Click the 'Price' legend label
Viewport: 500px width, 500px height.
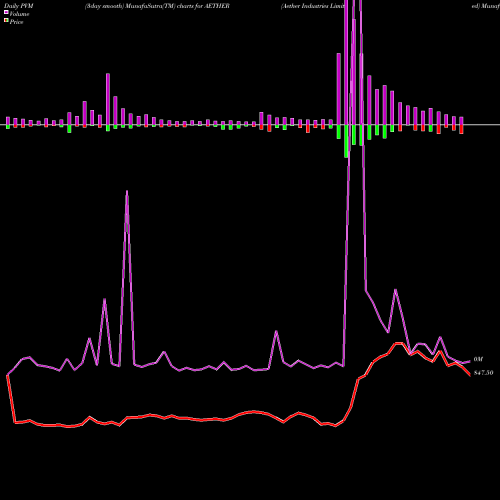(x=16, y=22)
